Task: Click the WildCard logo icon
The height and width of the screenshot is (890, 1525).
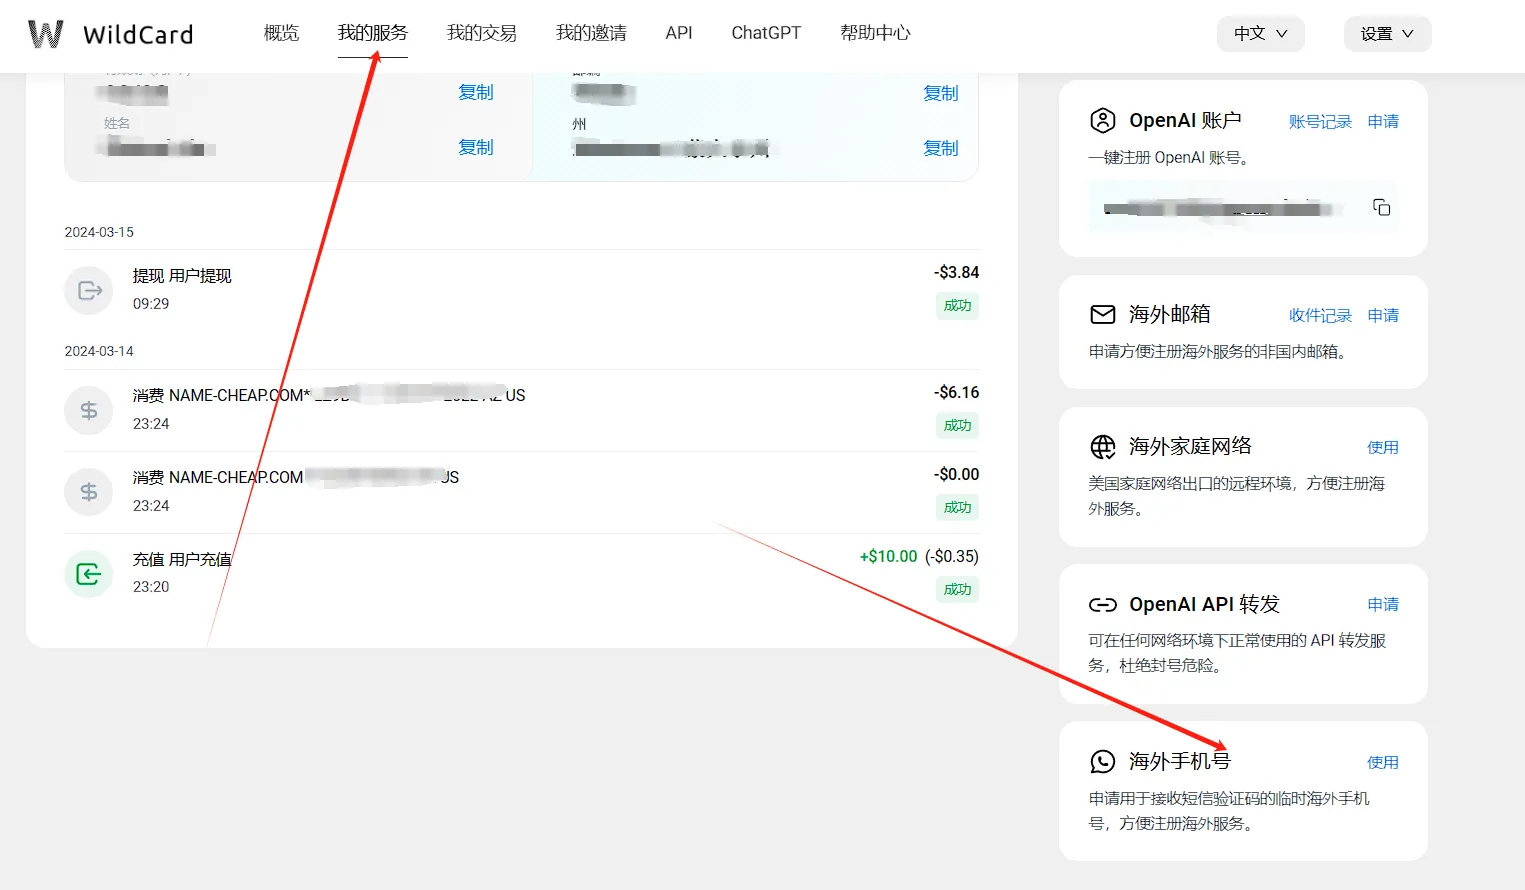Action: pos(46,34)
